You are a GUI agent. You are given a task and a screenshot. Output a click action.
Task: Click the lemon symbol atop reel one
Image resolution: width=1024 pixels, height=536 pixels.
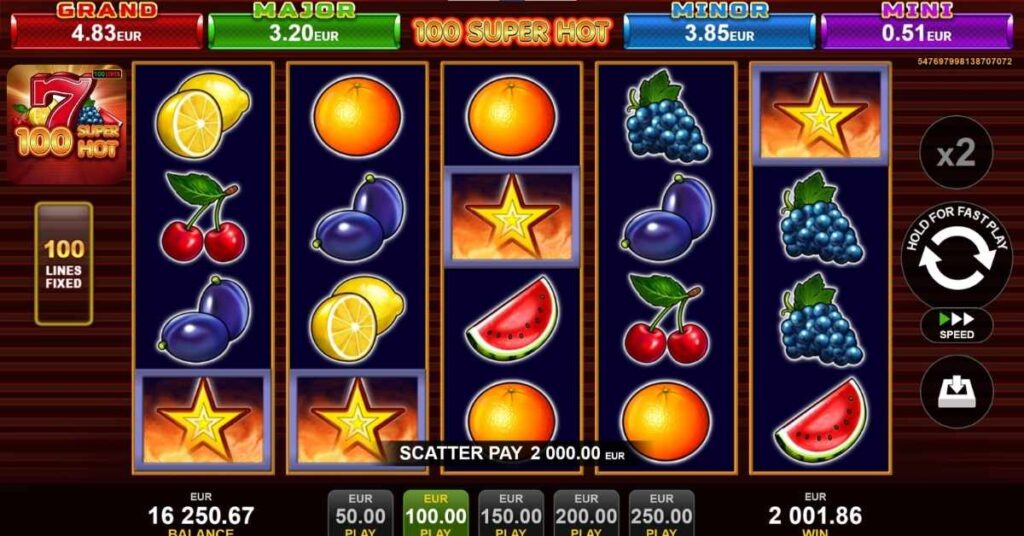(x=203, y=115)
